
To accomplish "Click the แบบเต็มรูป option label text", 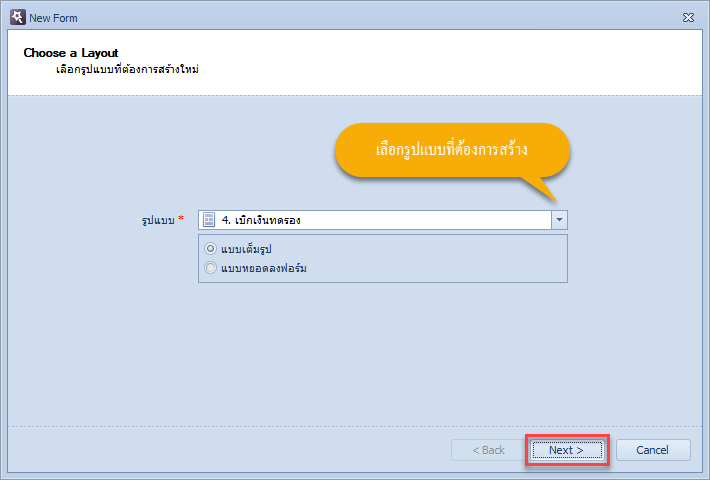I will tap(246, 249).
